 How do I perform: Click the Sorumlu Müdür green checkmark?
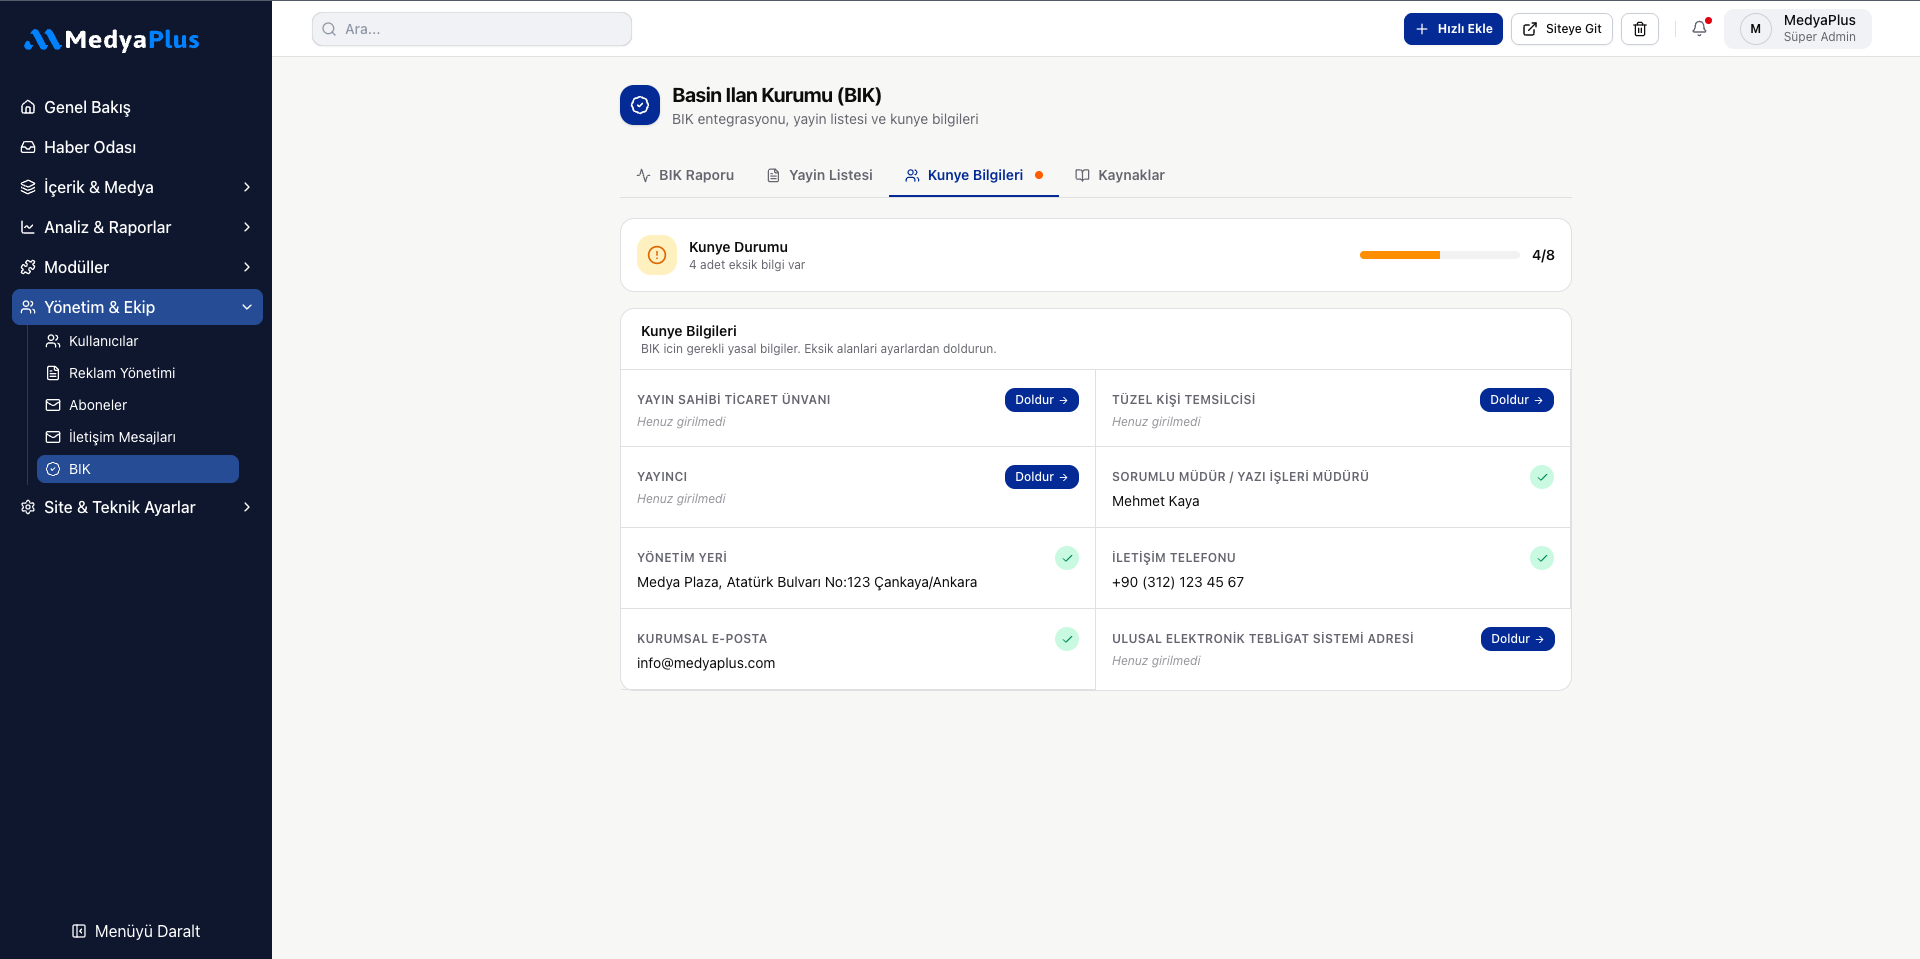[1542, 477]
